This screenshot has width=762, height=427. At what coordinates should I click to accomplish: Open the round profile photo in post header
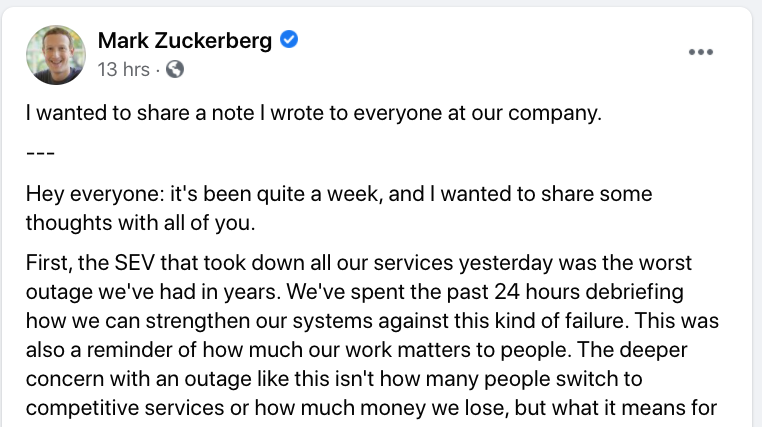(x=56, y=55)
